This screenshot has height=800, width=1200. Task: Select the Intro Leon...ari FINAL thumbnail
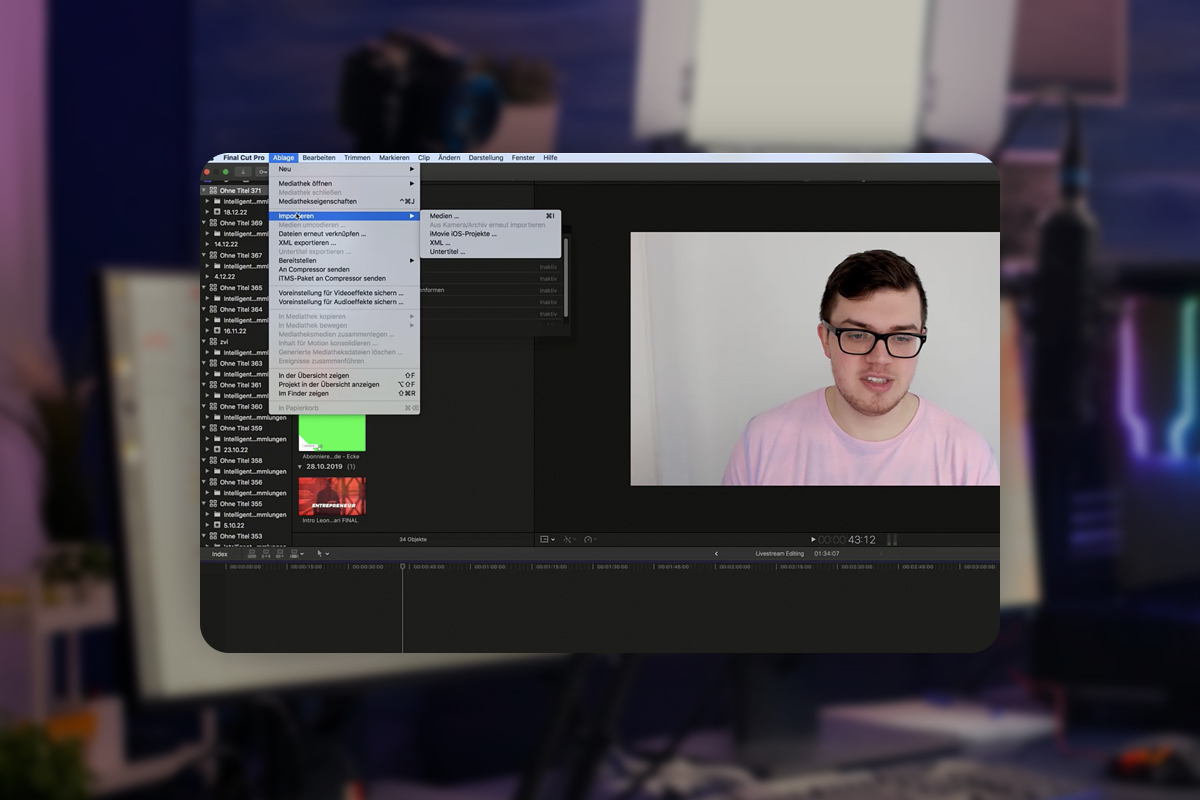coord(332,496)
